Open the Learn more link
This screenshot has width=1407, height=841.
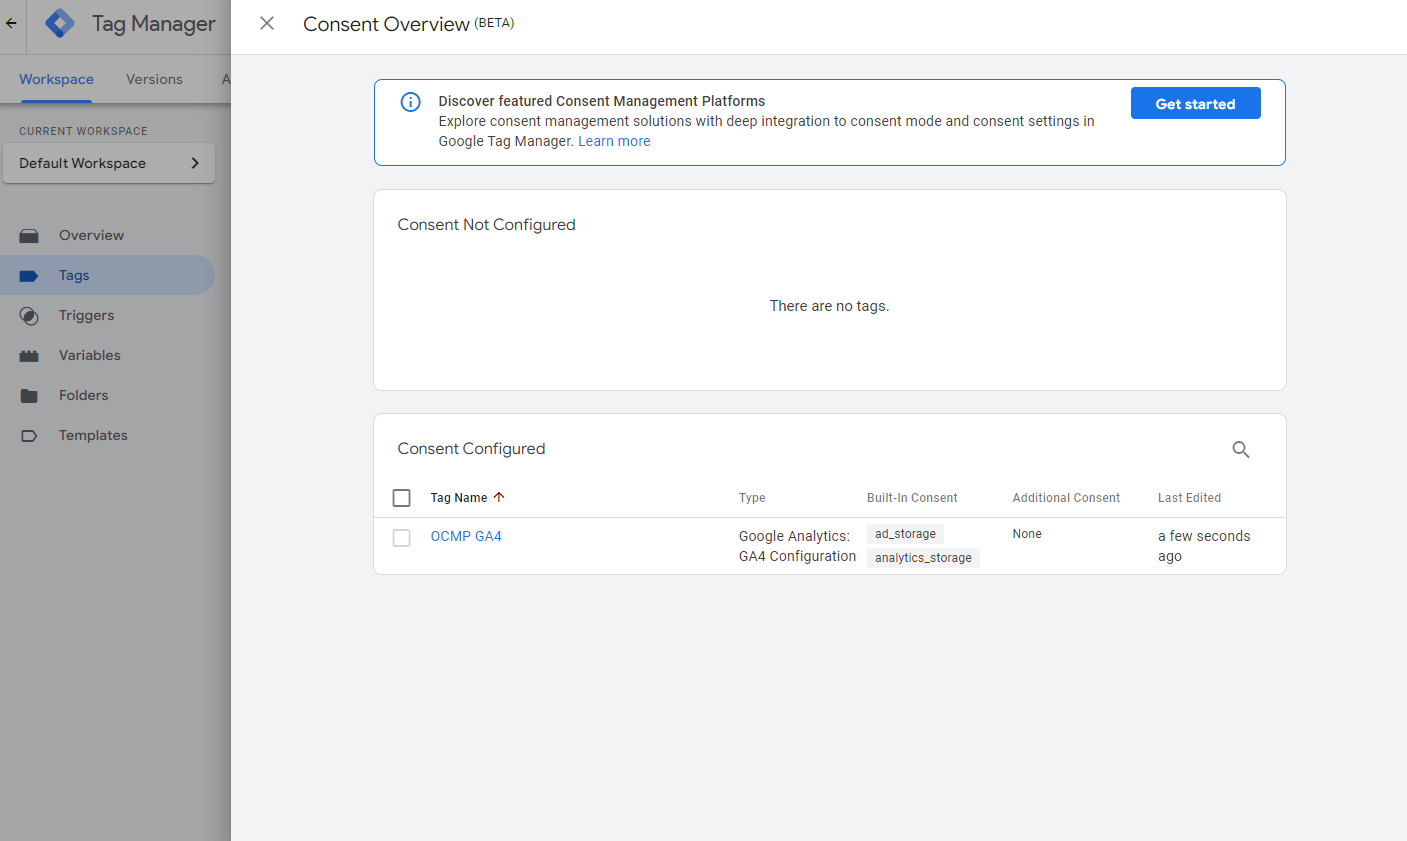[614, 141]
